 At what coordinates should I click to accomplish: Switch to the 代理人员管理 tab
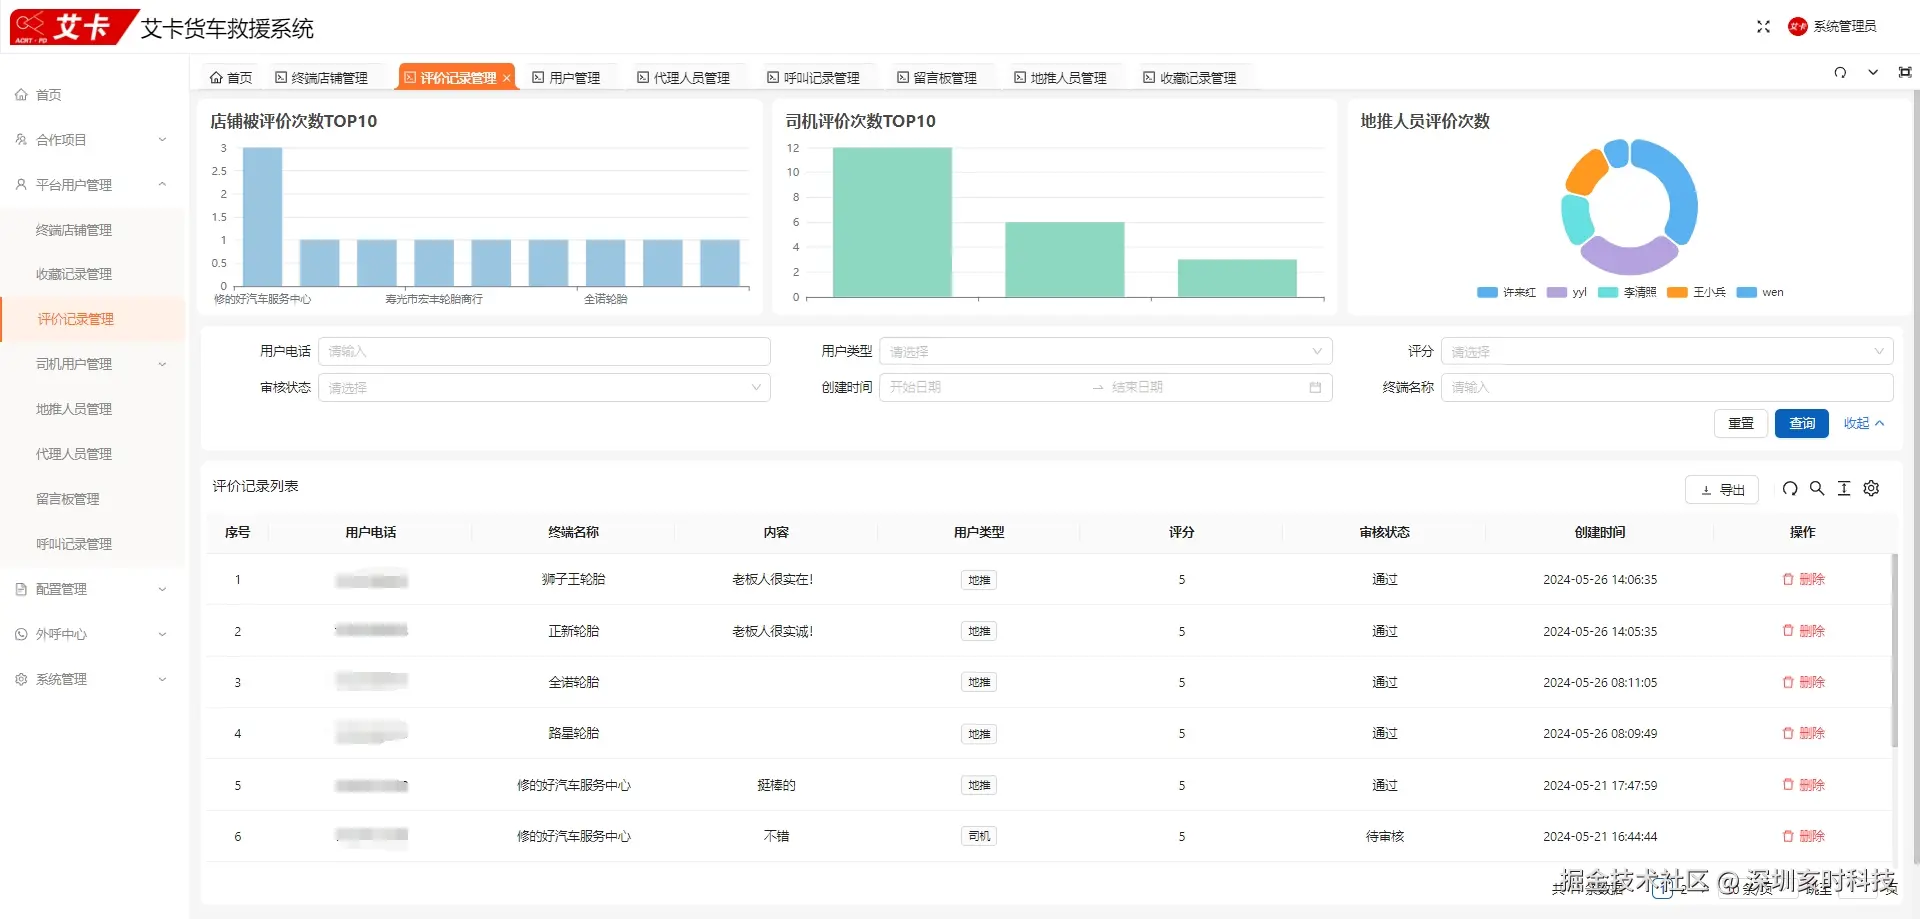pyautogui.click(x=684, y=78)
